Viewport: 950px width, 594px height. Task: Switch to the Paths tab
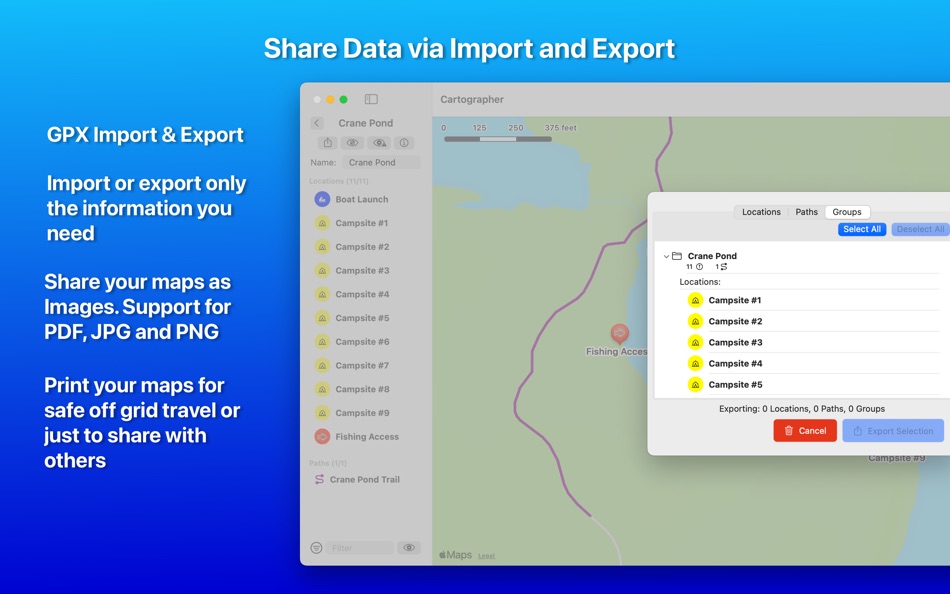(807, 211)
